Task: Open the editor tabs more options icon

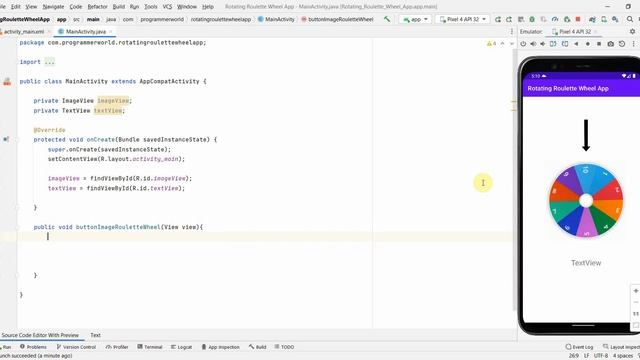Action: click(x=512, y=31)
